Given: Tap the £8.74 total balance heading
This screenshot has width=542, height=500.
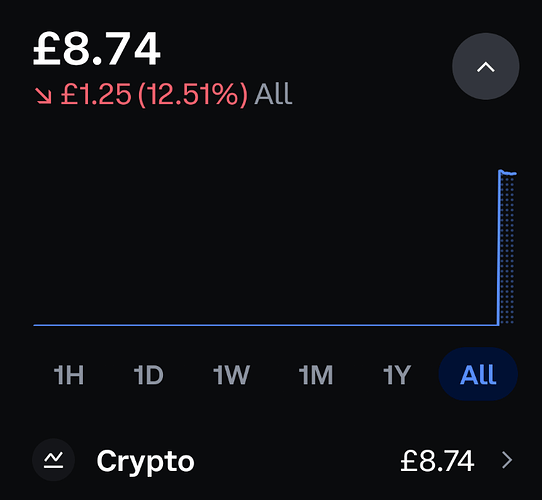Looking at the screenshot, I should pos(96,48).
